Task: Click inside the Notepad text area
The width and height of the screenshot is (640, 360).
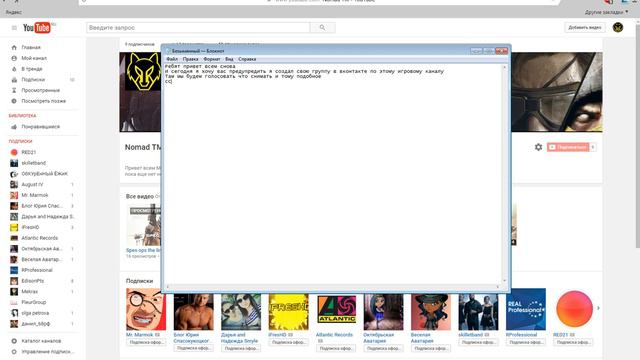Action: point(333,173)
